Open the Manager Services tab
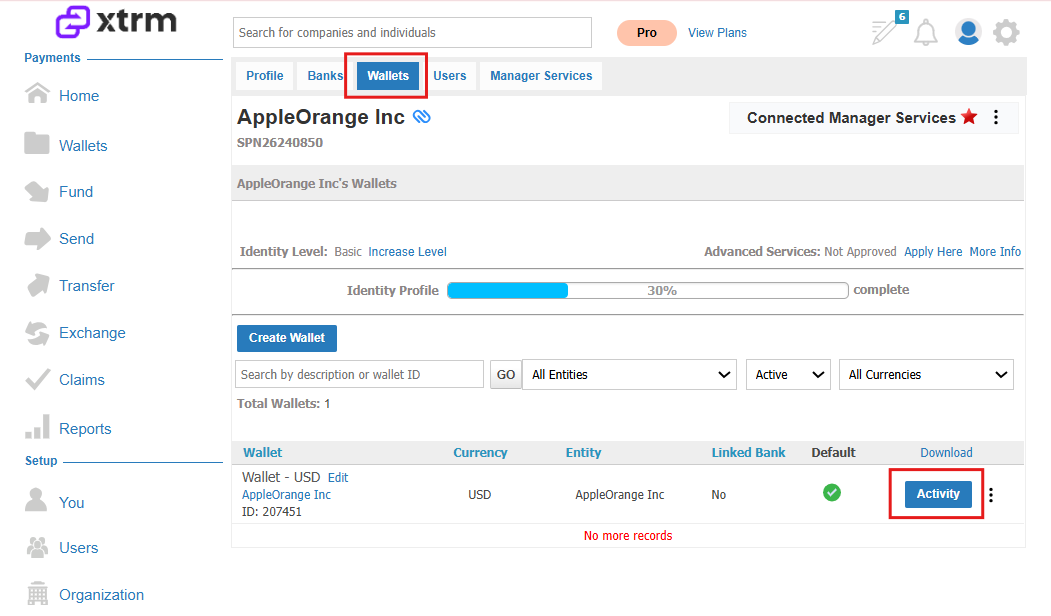 (x=541, y=76)
